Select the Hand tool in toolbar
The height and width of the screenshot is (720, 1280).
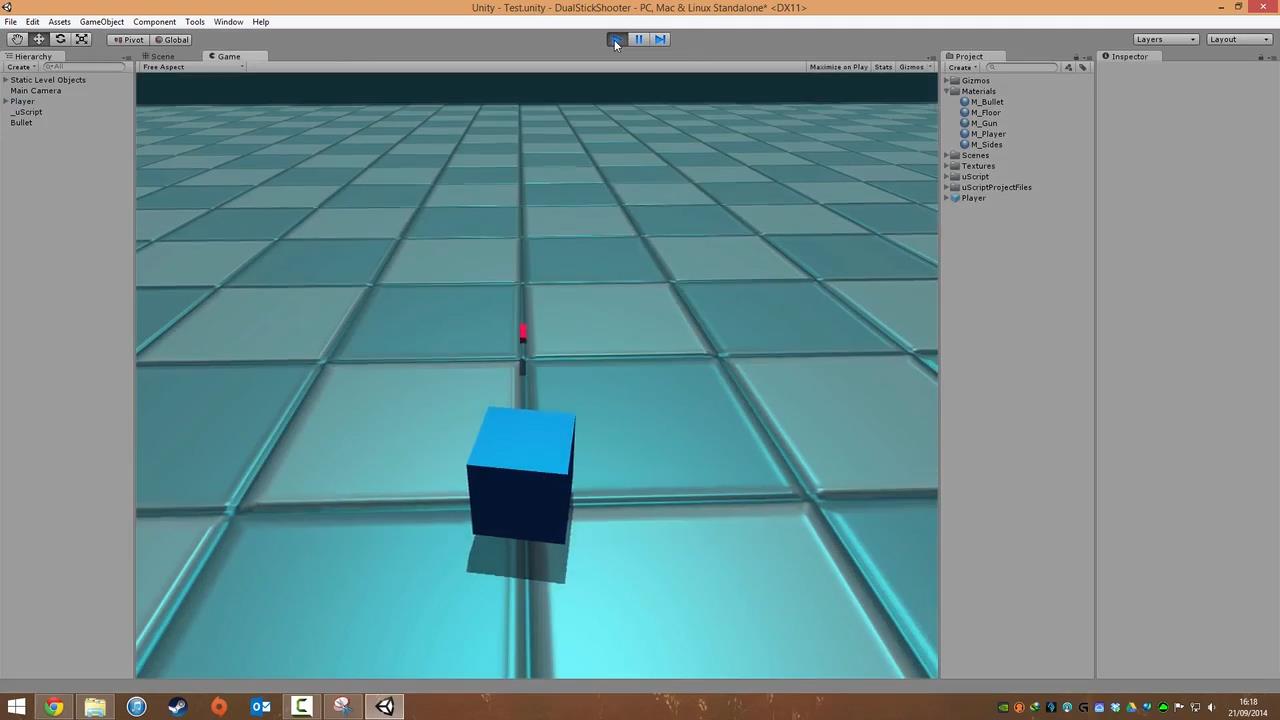coord(17,39)
